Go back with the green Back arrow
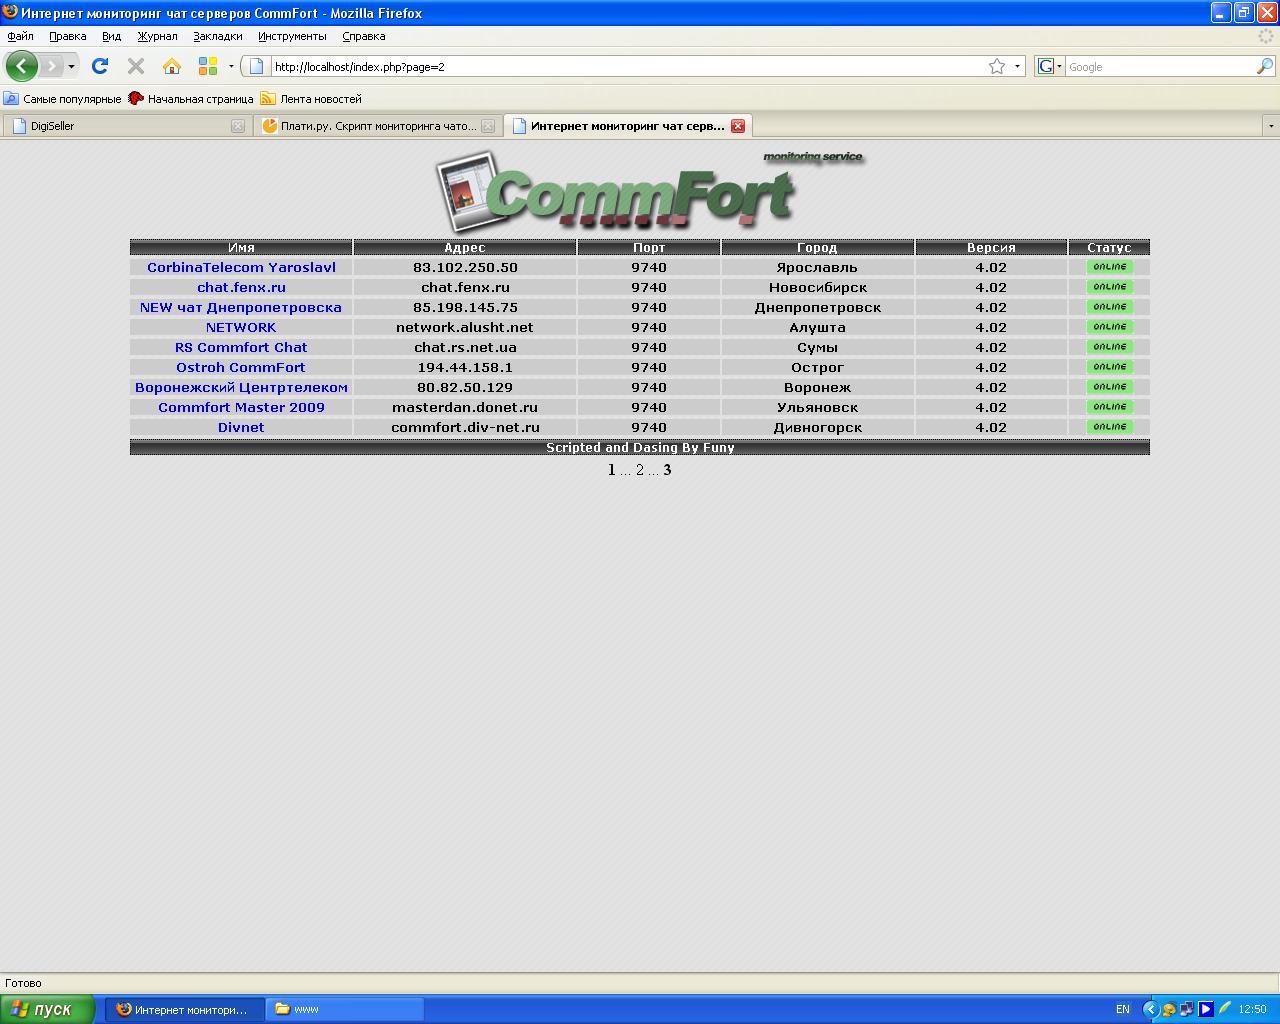This screenshot has height=1024, width=1280. [21, 66]
